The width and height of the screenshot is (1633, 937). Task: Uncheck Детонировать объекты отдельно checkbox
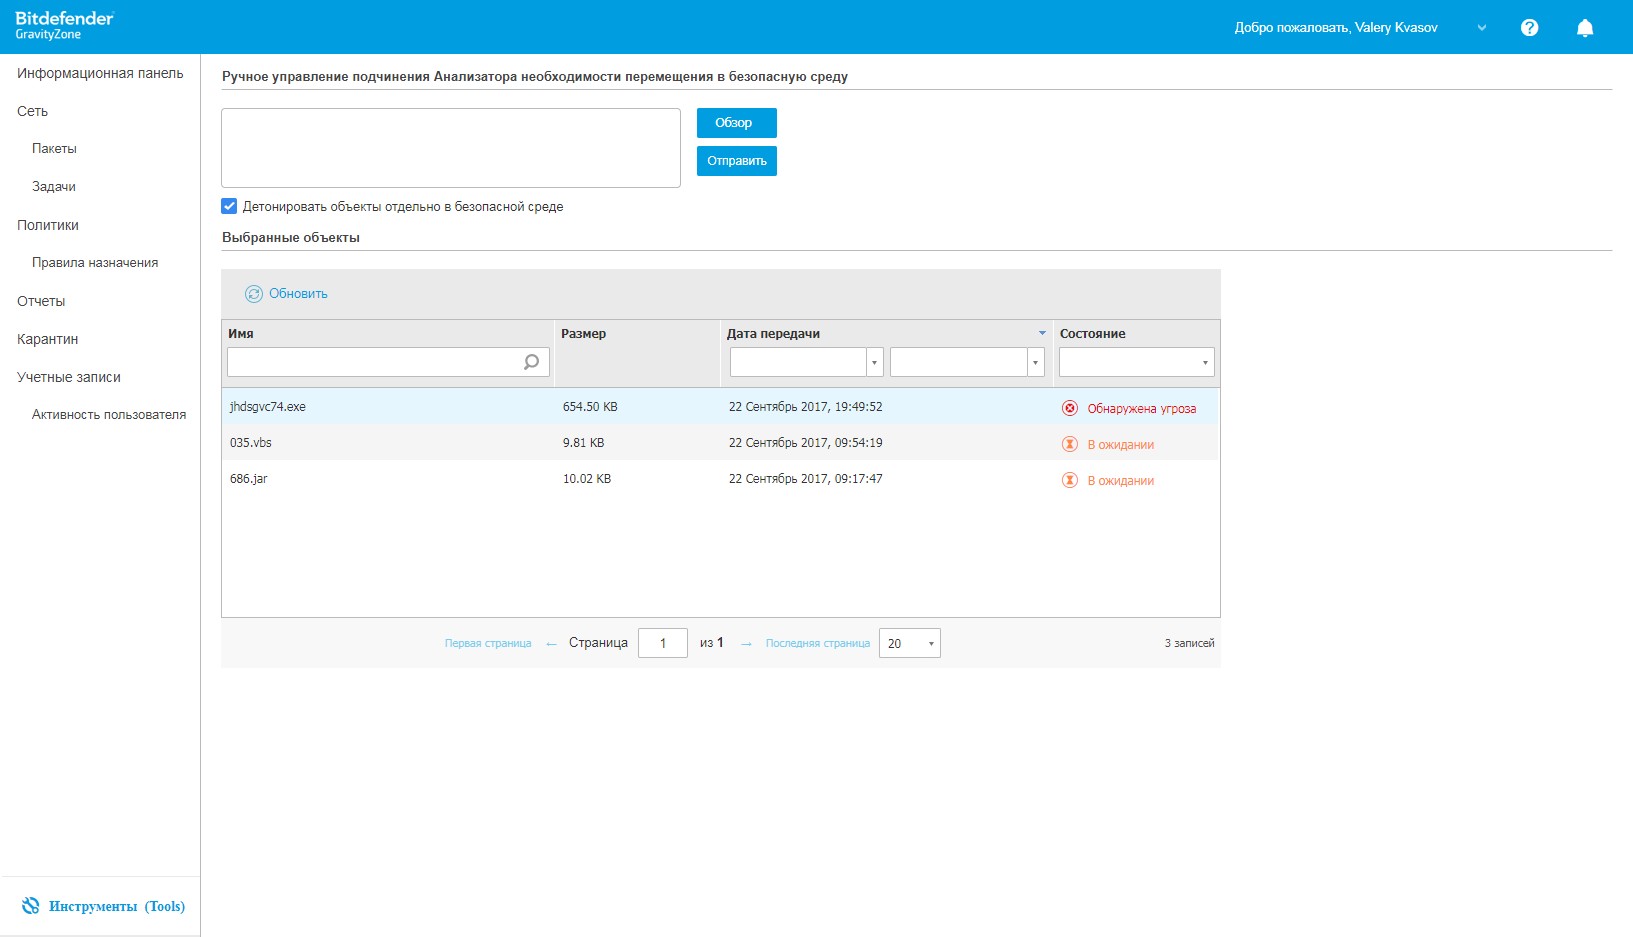tap(229, 206)
